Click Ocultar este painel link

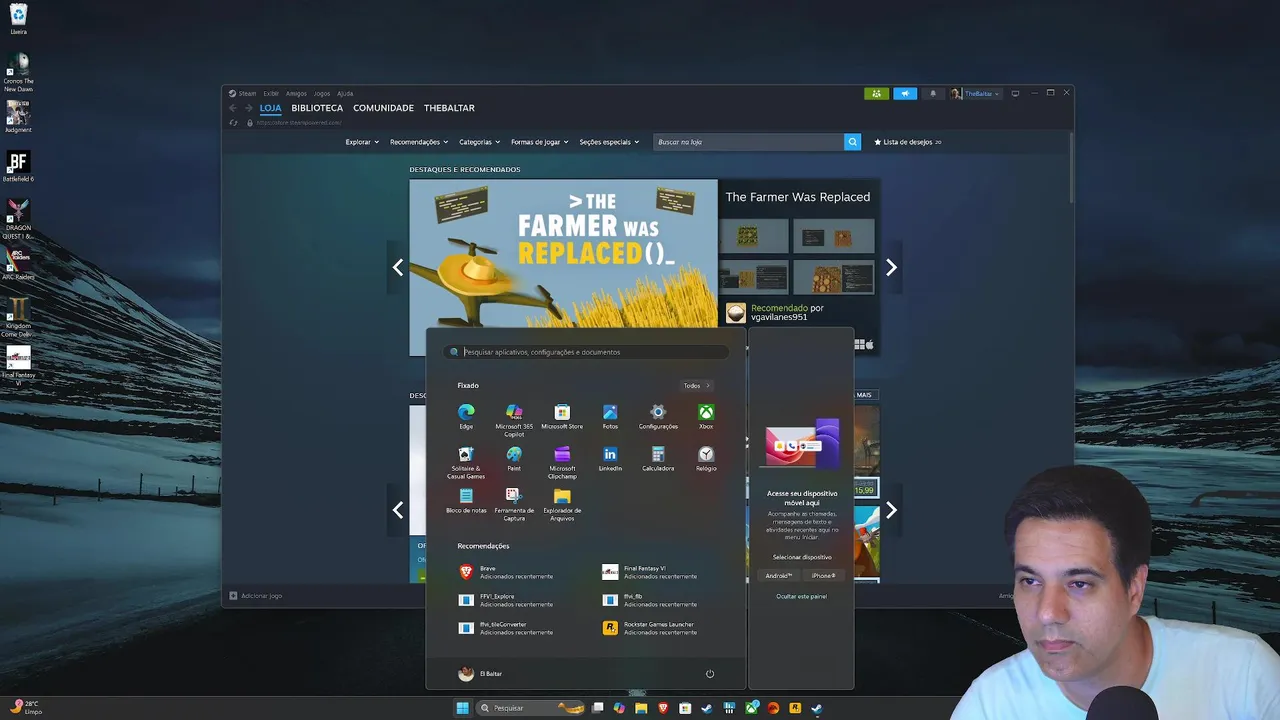point(801,596)
